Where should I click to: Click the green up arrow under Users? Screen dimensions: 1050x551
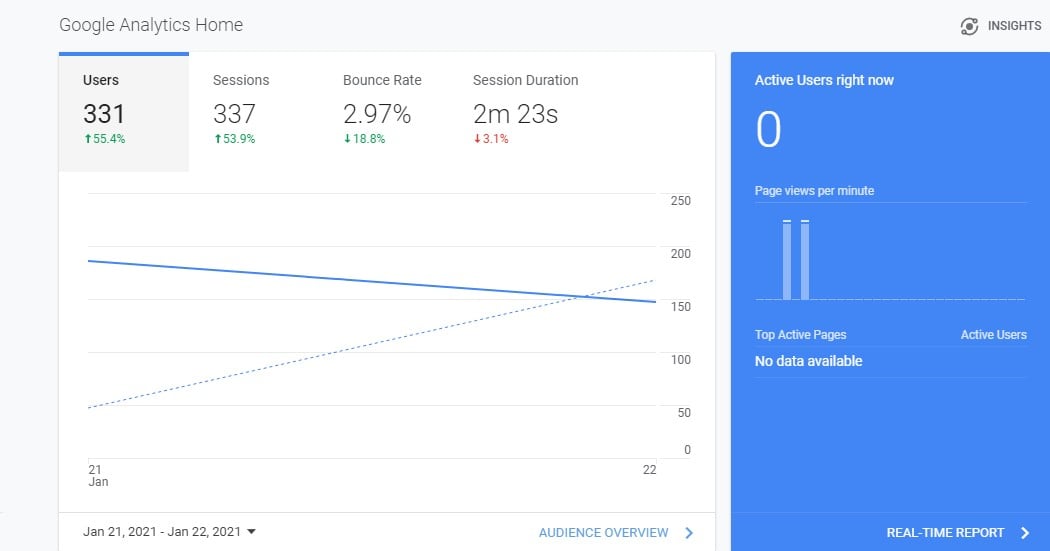(88, 139)
